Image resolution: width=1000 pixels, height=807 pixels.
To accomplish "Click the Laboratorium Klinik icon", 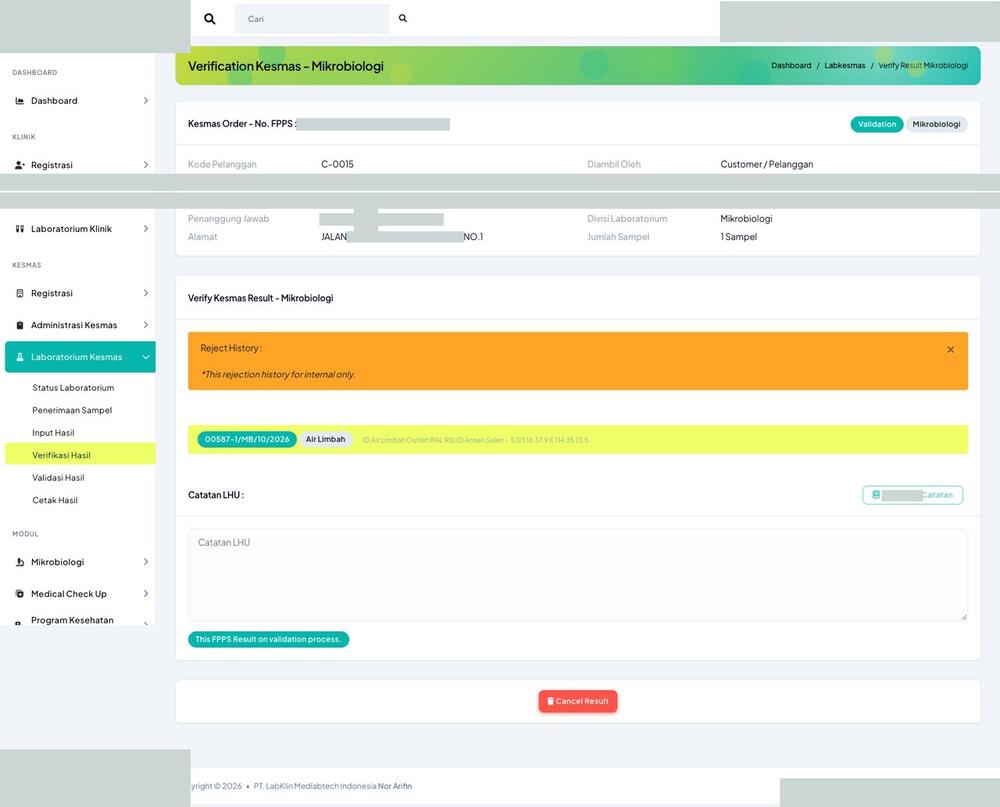I will point(20,229).
